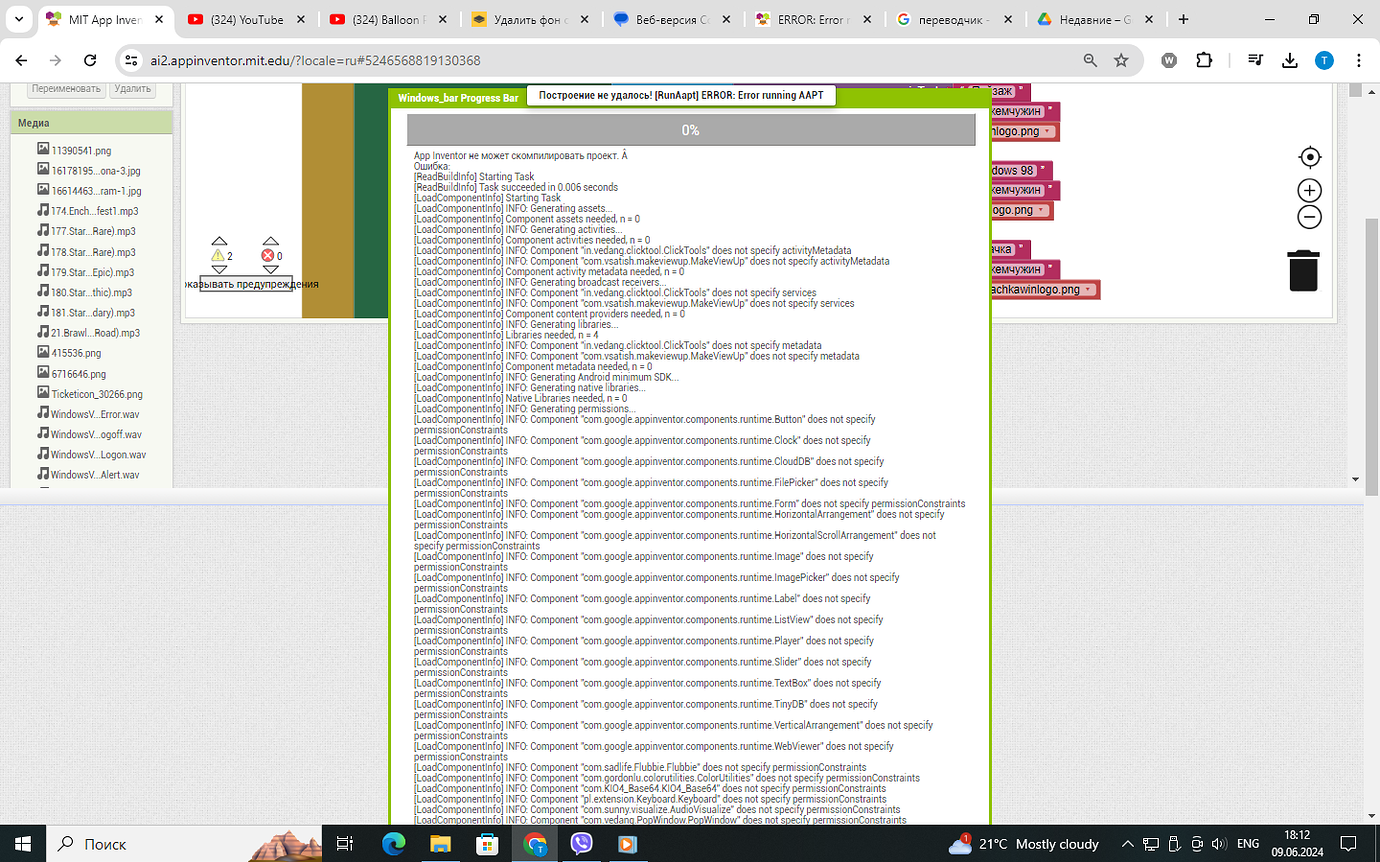This screenshot has width=1380, height=862.
Task: Switch to the переводчик Google tab
Action: tap(944, 17)
